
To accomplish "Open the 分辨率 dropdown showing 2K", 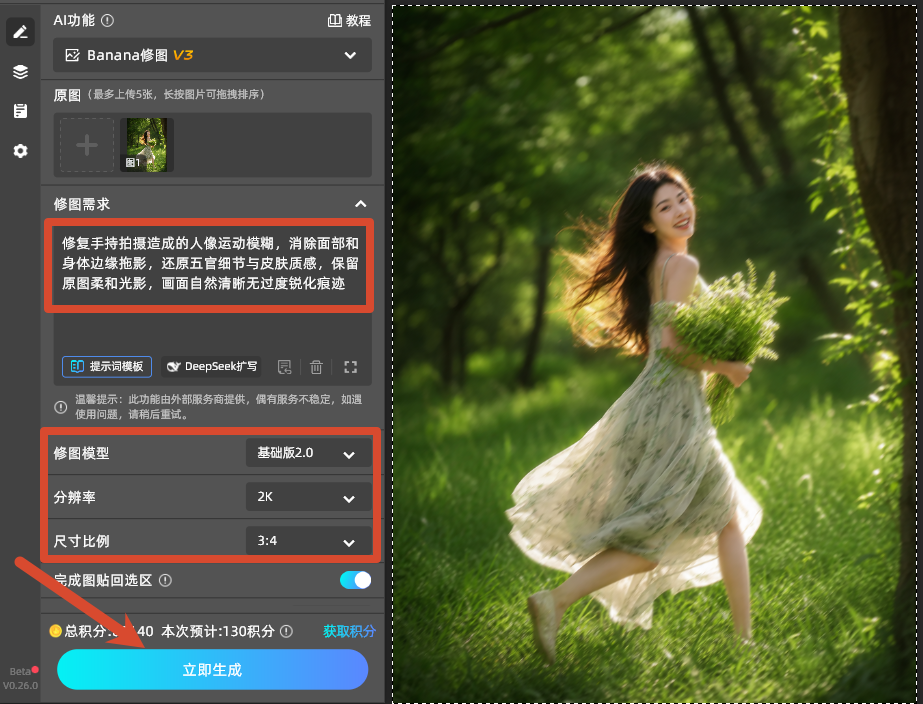I will (x=308, y=497).
